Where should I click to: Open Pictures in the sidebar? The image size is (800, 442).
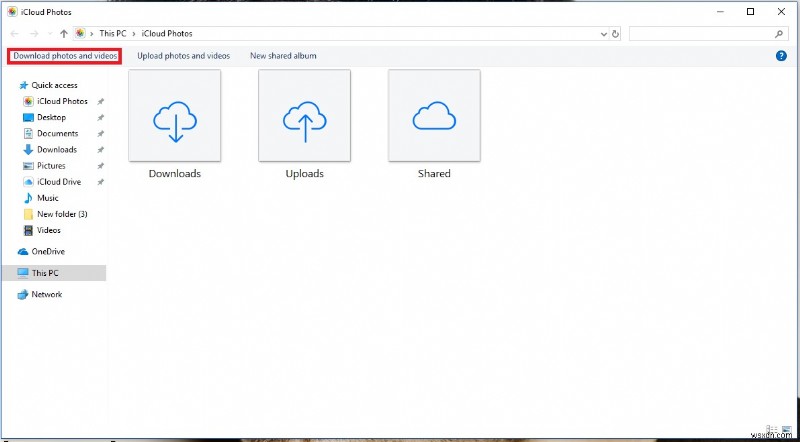(52, 166)
